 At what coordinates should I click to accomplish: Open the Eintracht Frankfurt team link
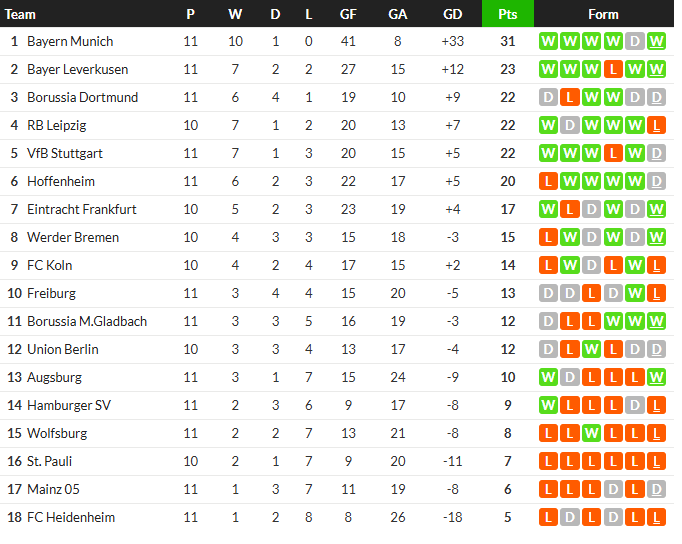[x=82, y=209]
